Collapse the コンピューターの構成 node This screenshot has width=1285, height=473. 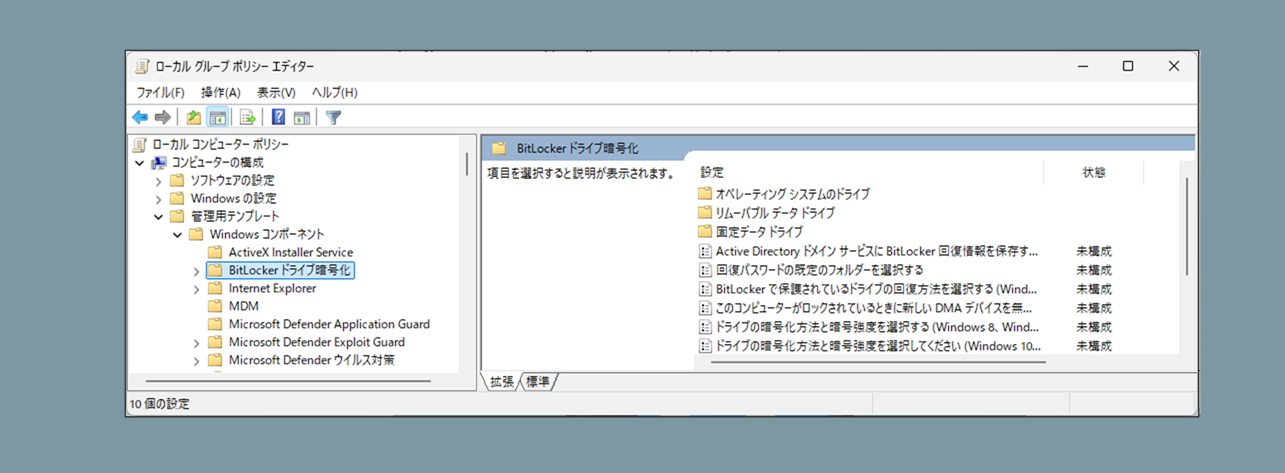point(139,162)
